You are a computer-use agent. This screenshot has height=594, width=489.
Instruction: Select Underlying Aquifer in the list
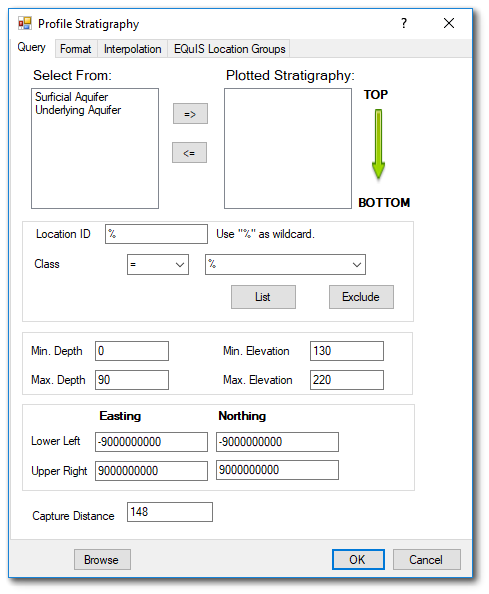78,110
